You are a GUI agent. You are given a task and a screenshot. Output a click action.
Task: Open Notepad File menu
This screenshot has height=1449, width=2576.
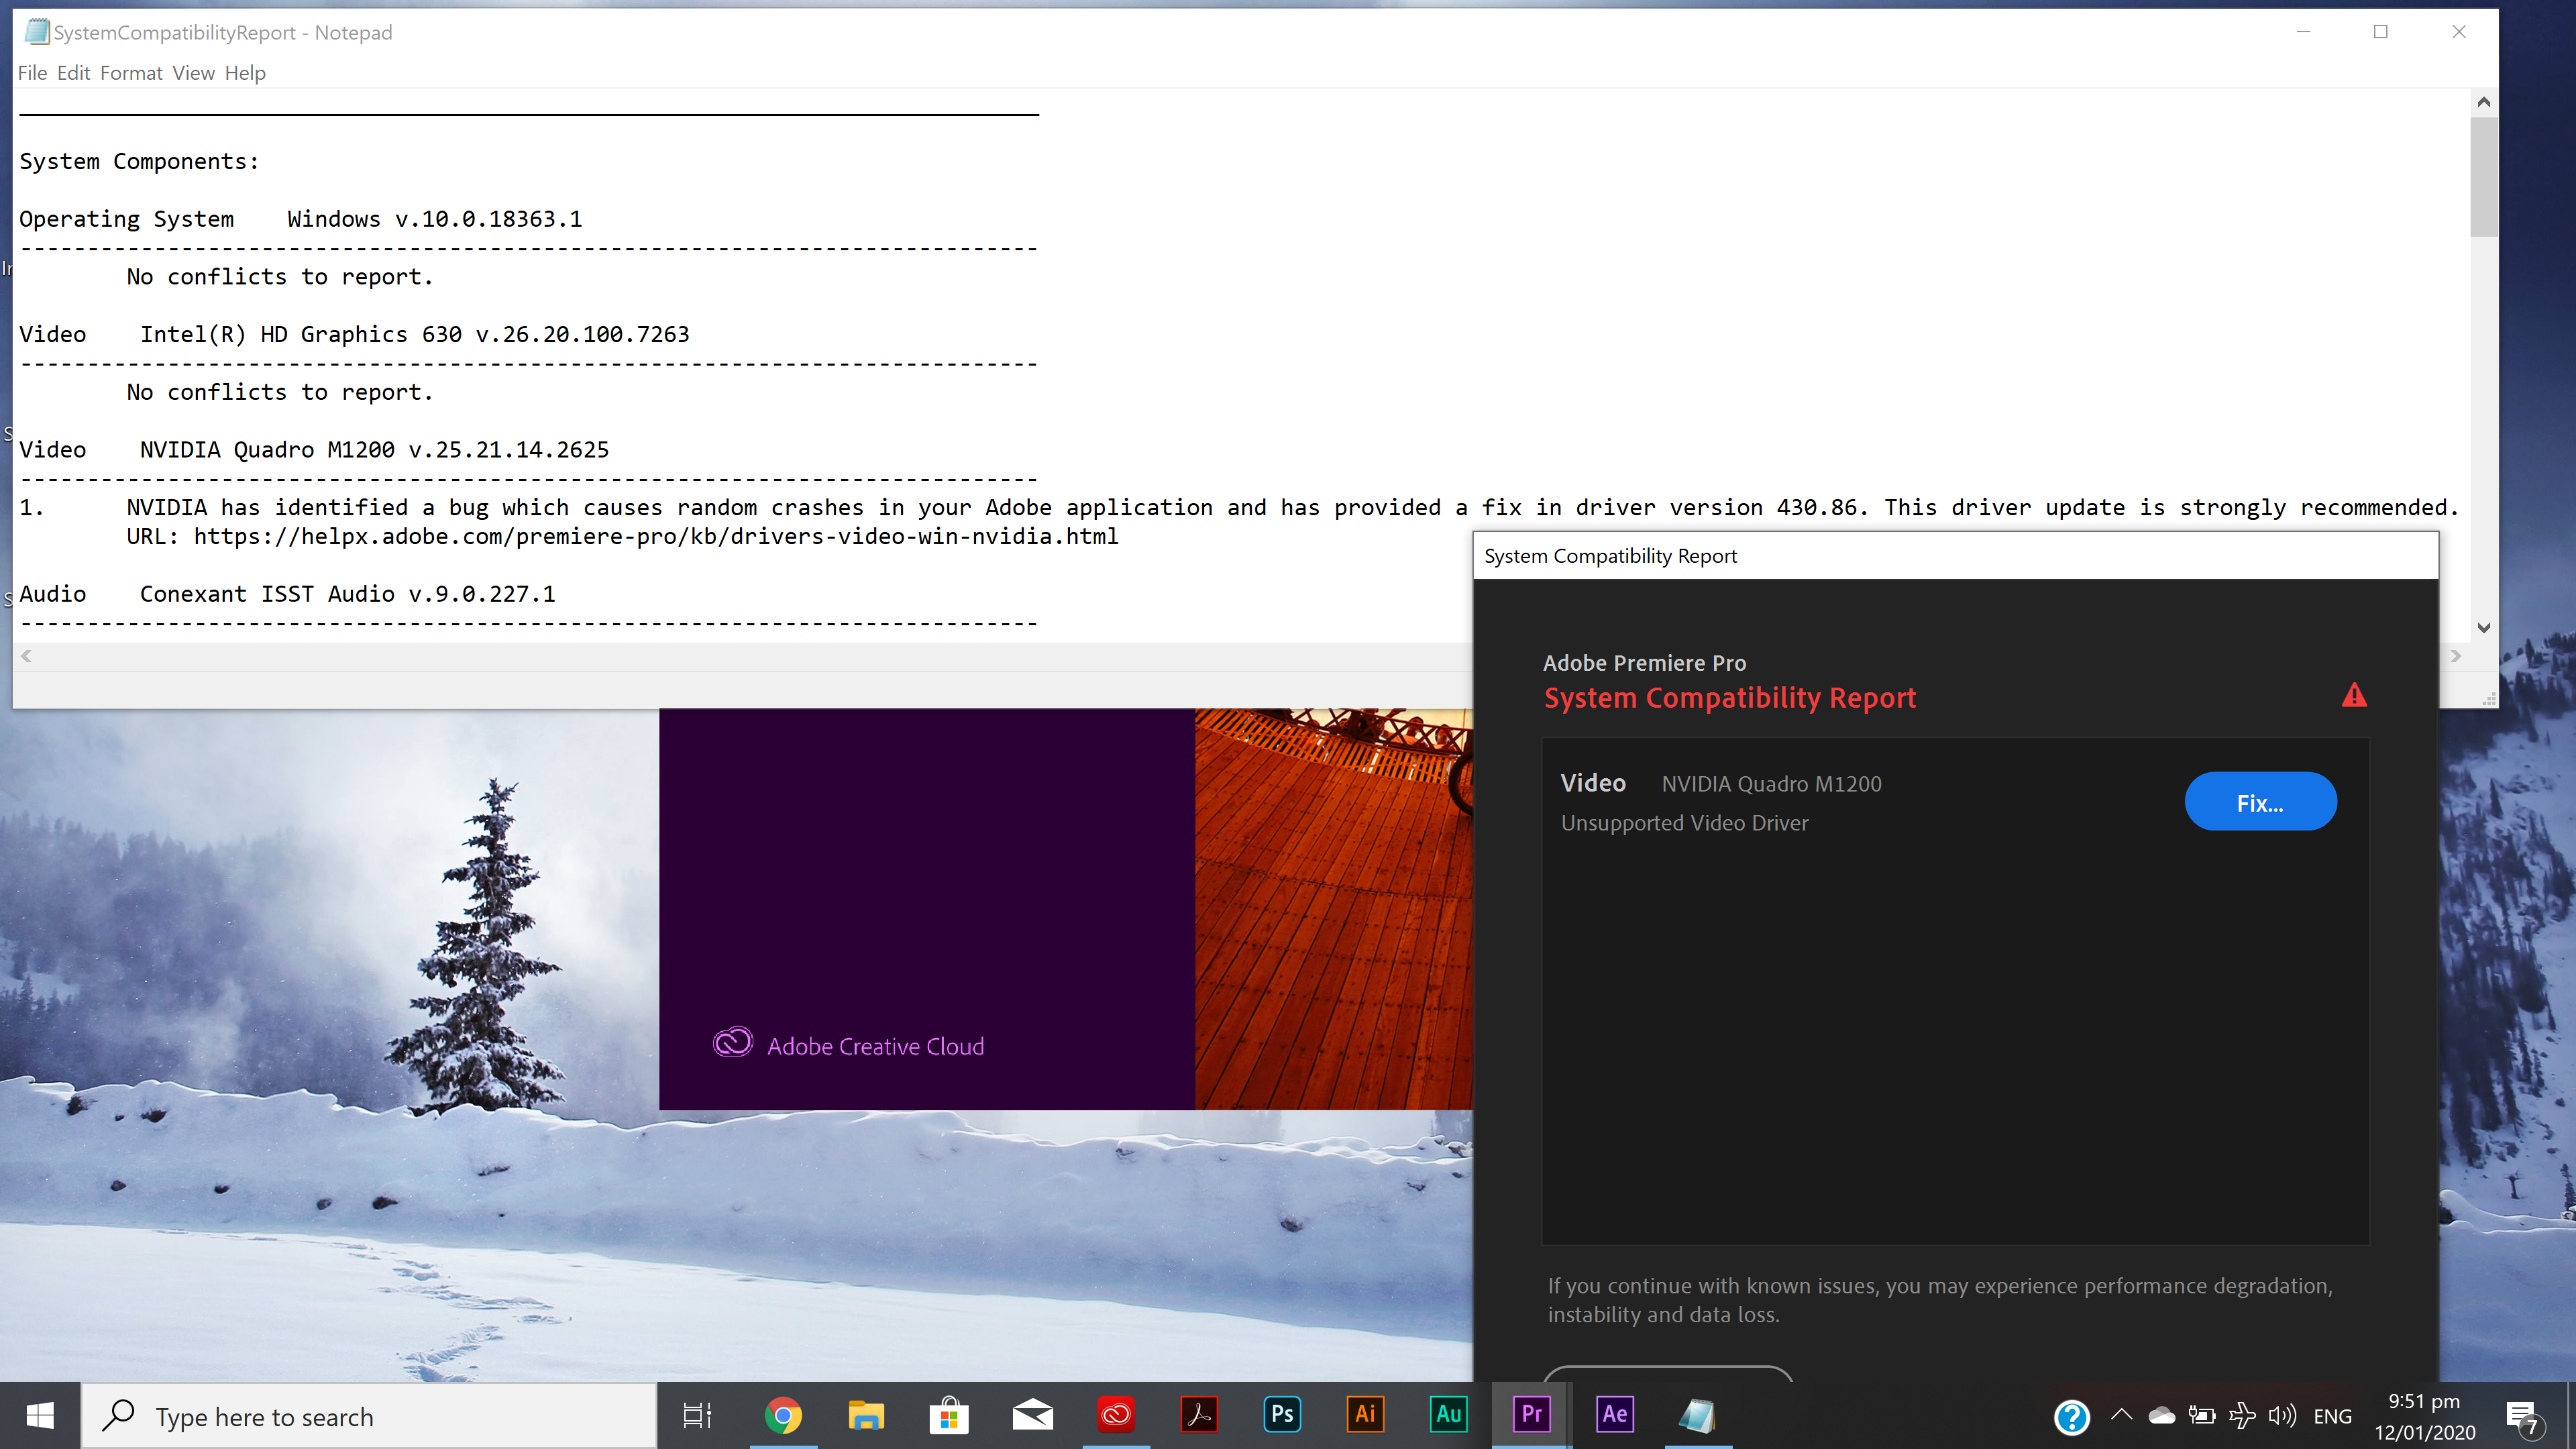click(x=32, y=73)
